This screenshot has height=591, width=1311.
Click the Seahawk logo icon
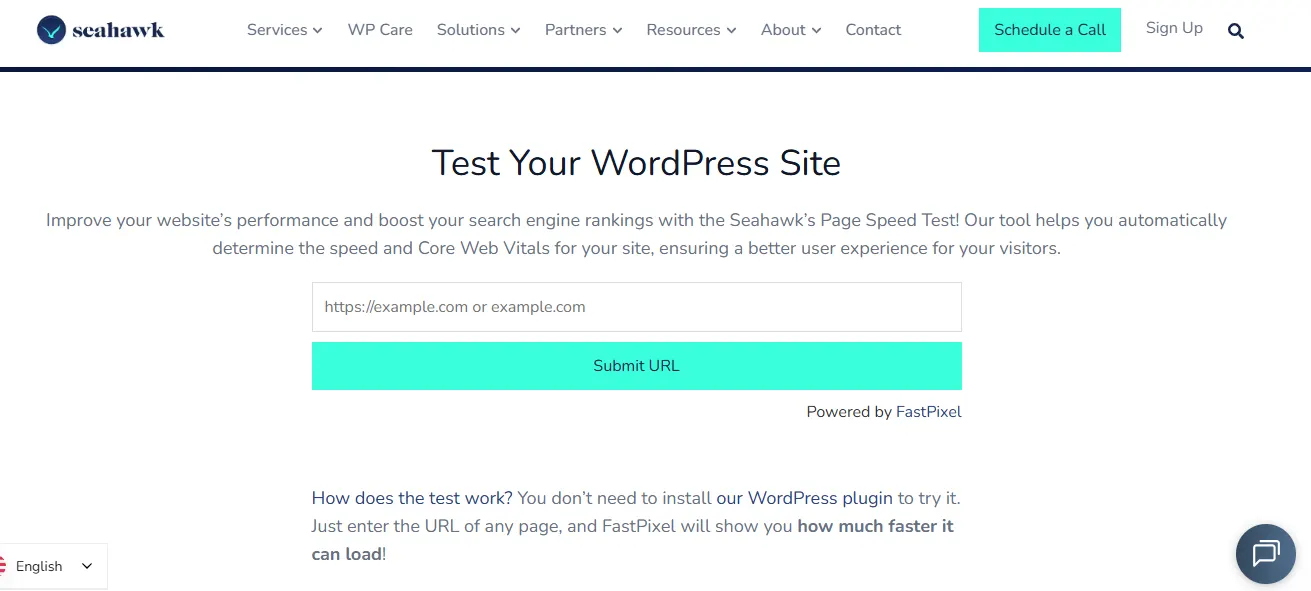pyautogui.click(x=51, y=30)
